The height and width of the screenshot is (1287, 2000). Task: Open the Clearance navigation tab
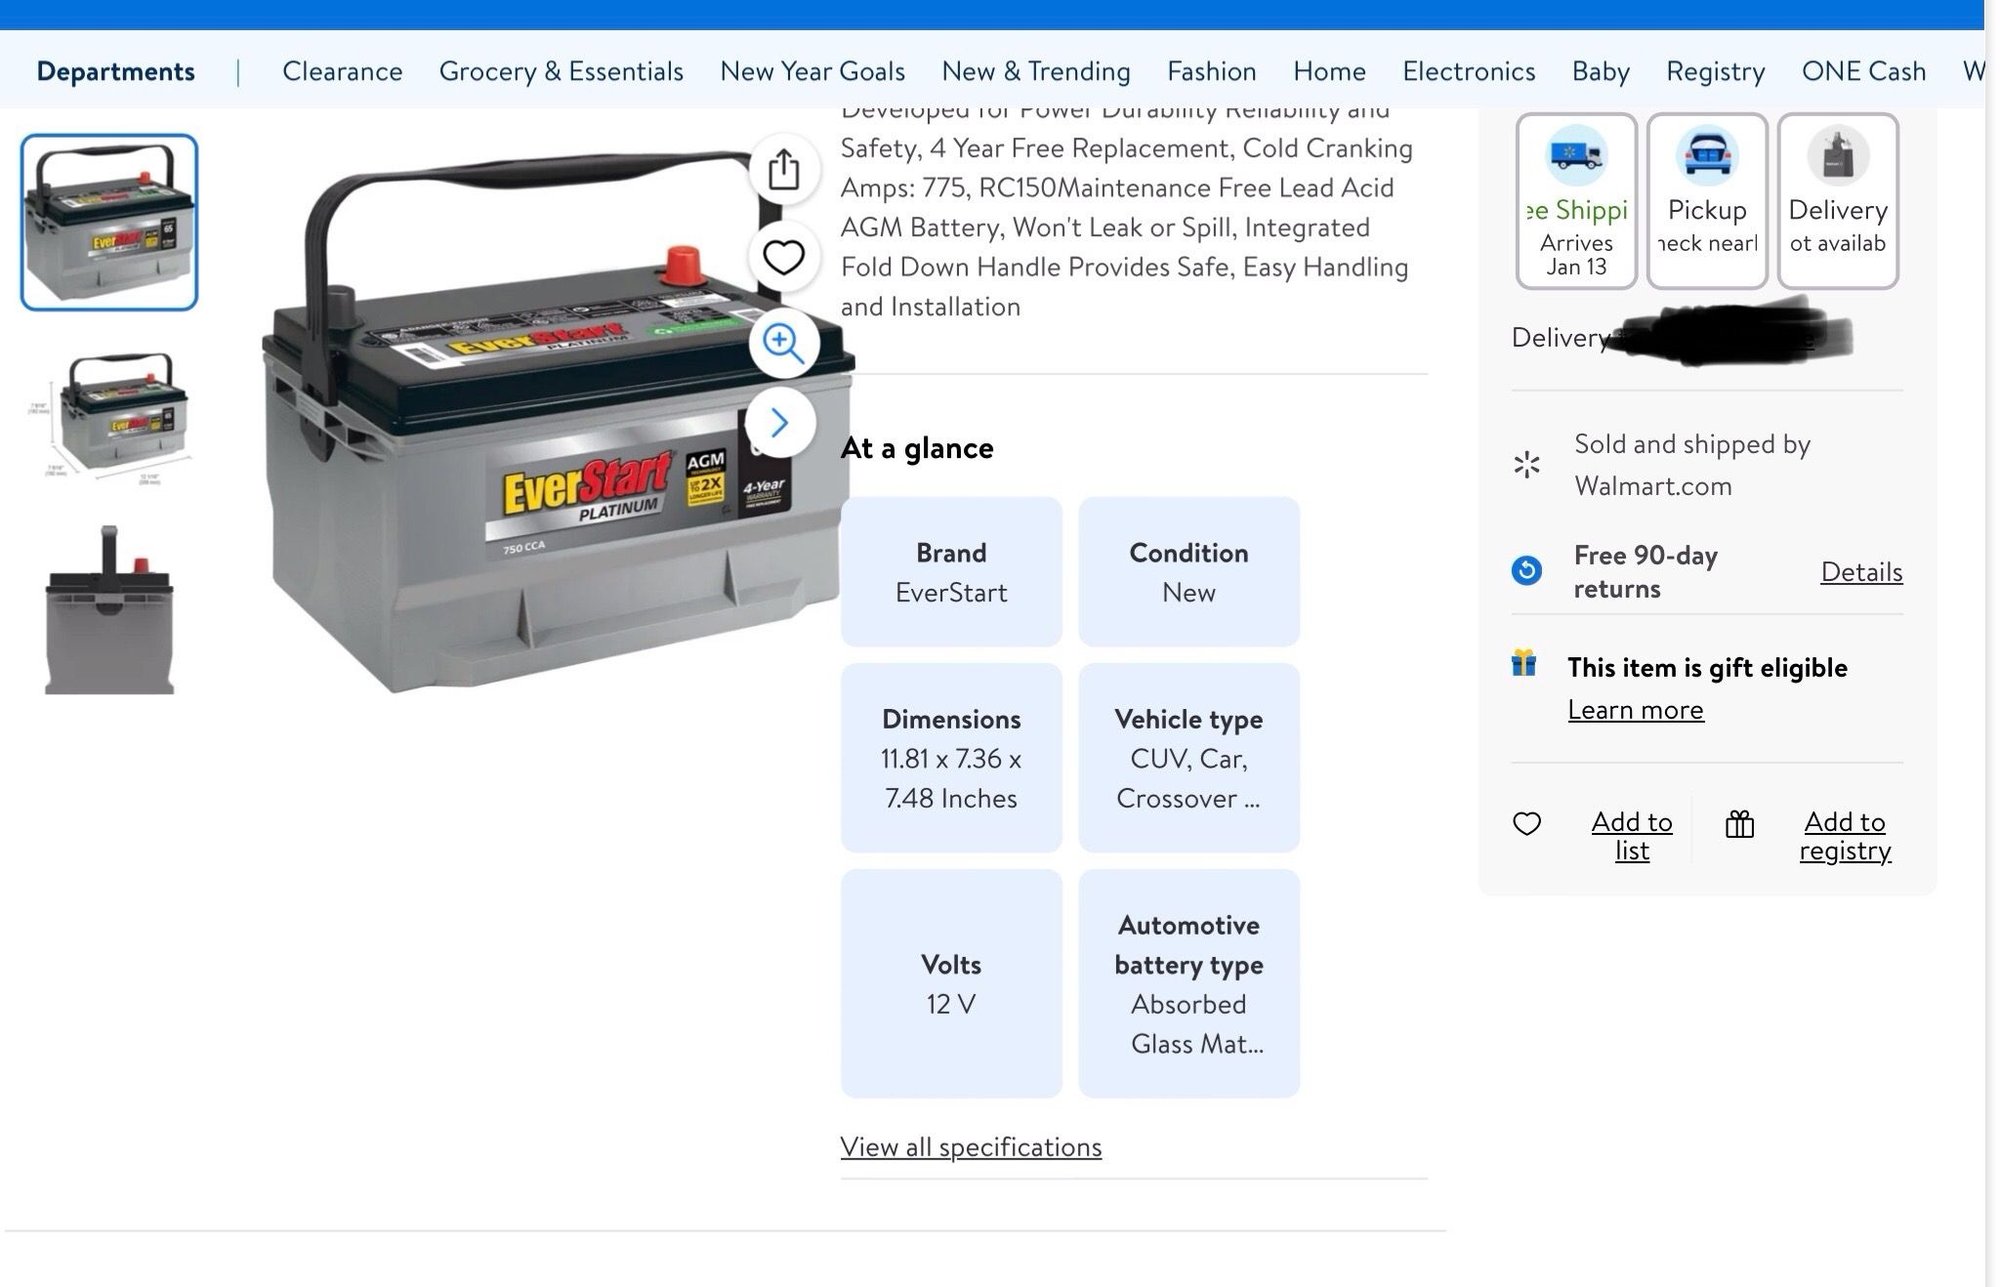tap(342, 71)
